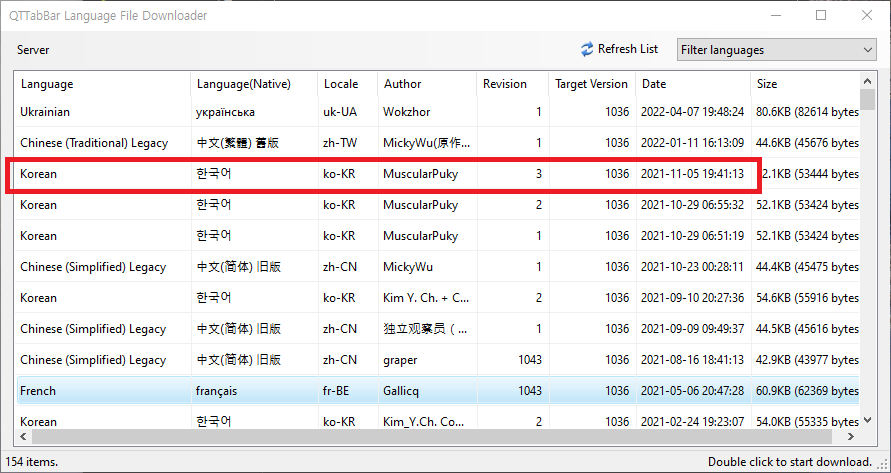Click the vertical scrollbar thumb

tap(867, 99)
